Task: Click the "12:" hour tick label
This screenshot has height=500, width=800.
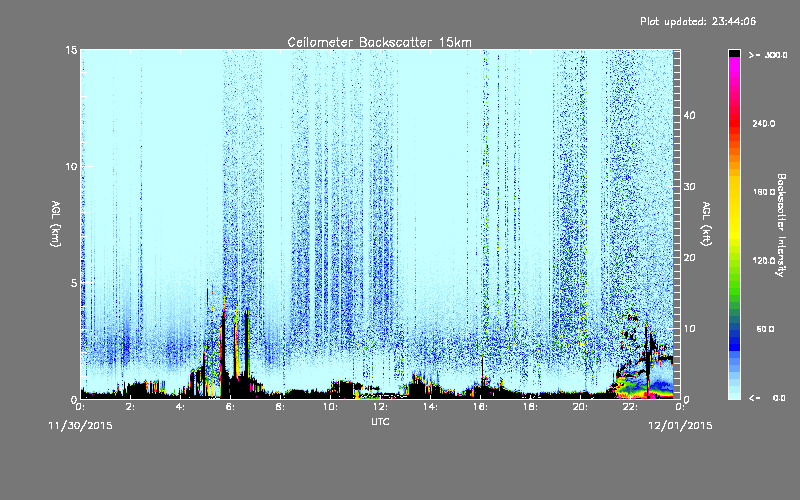Action: 380,407
